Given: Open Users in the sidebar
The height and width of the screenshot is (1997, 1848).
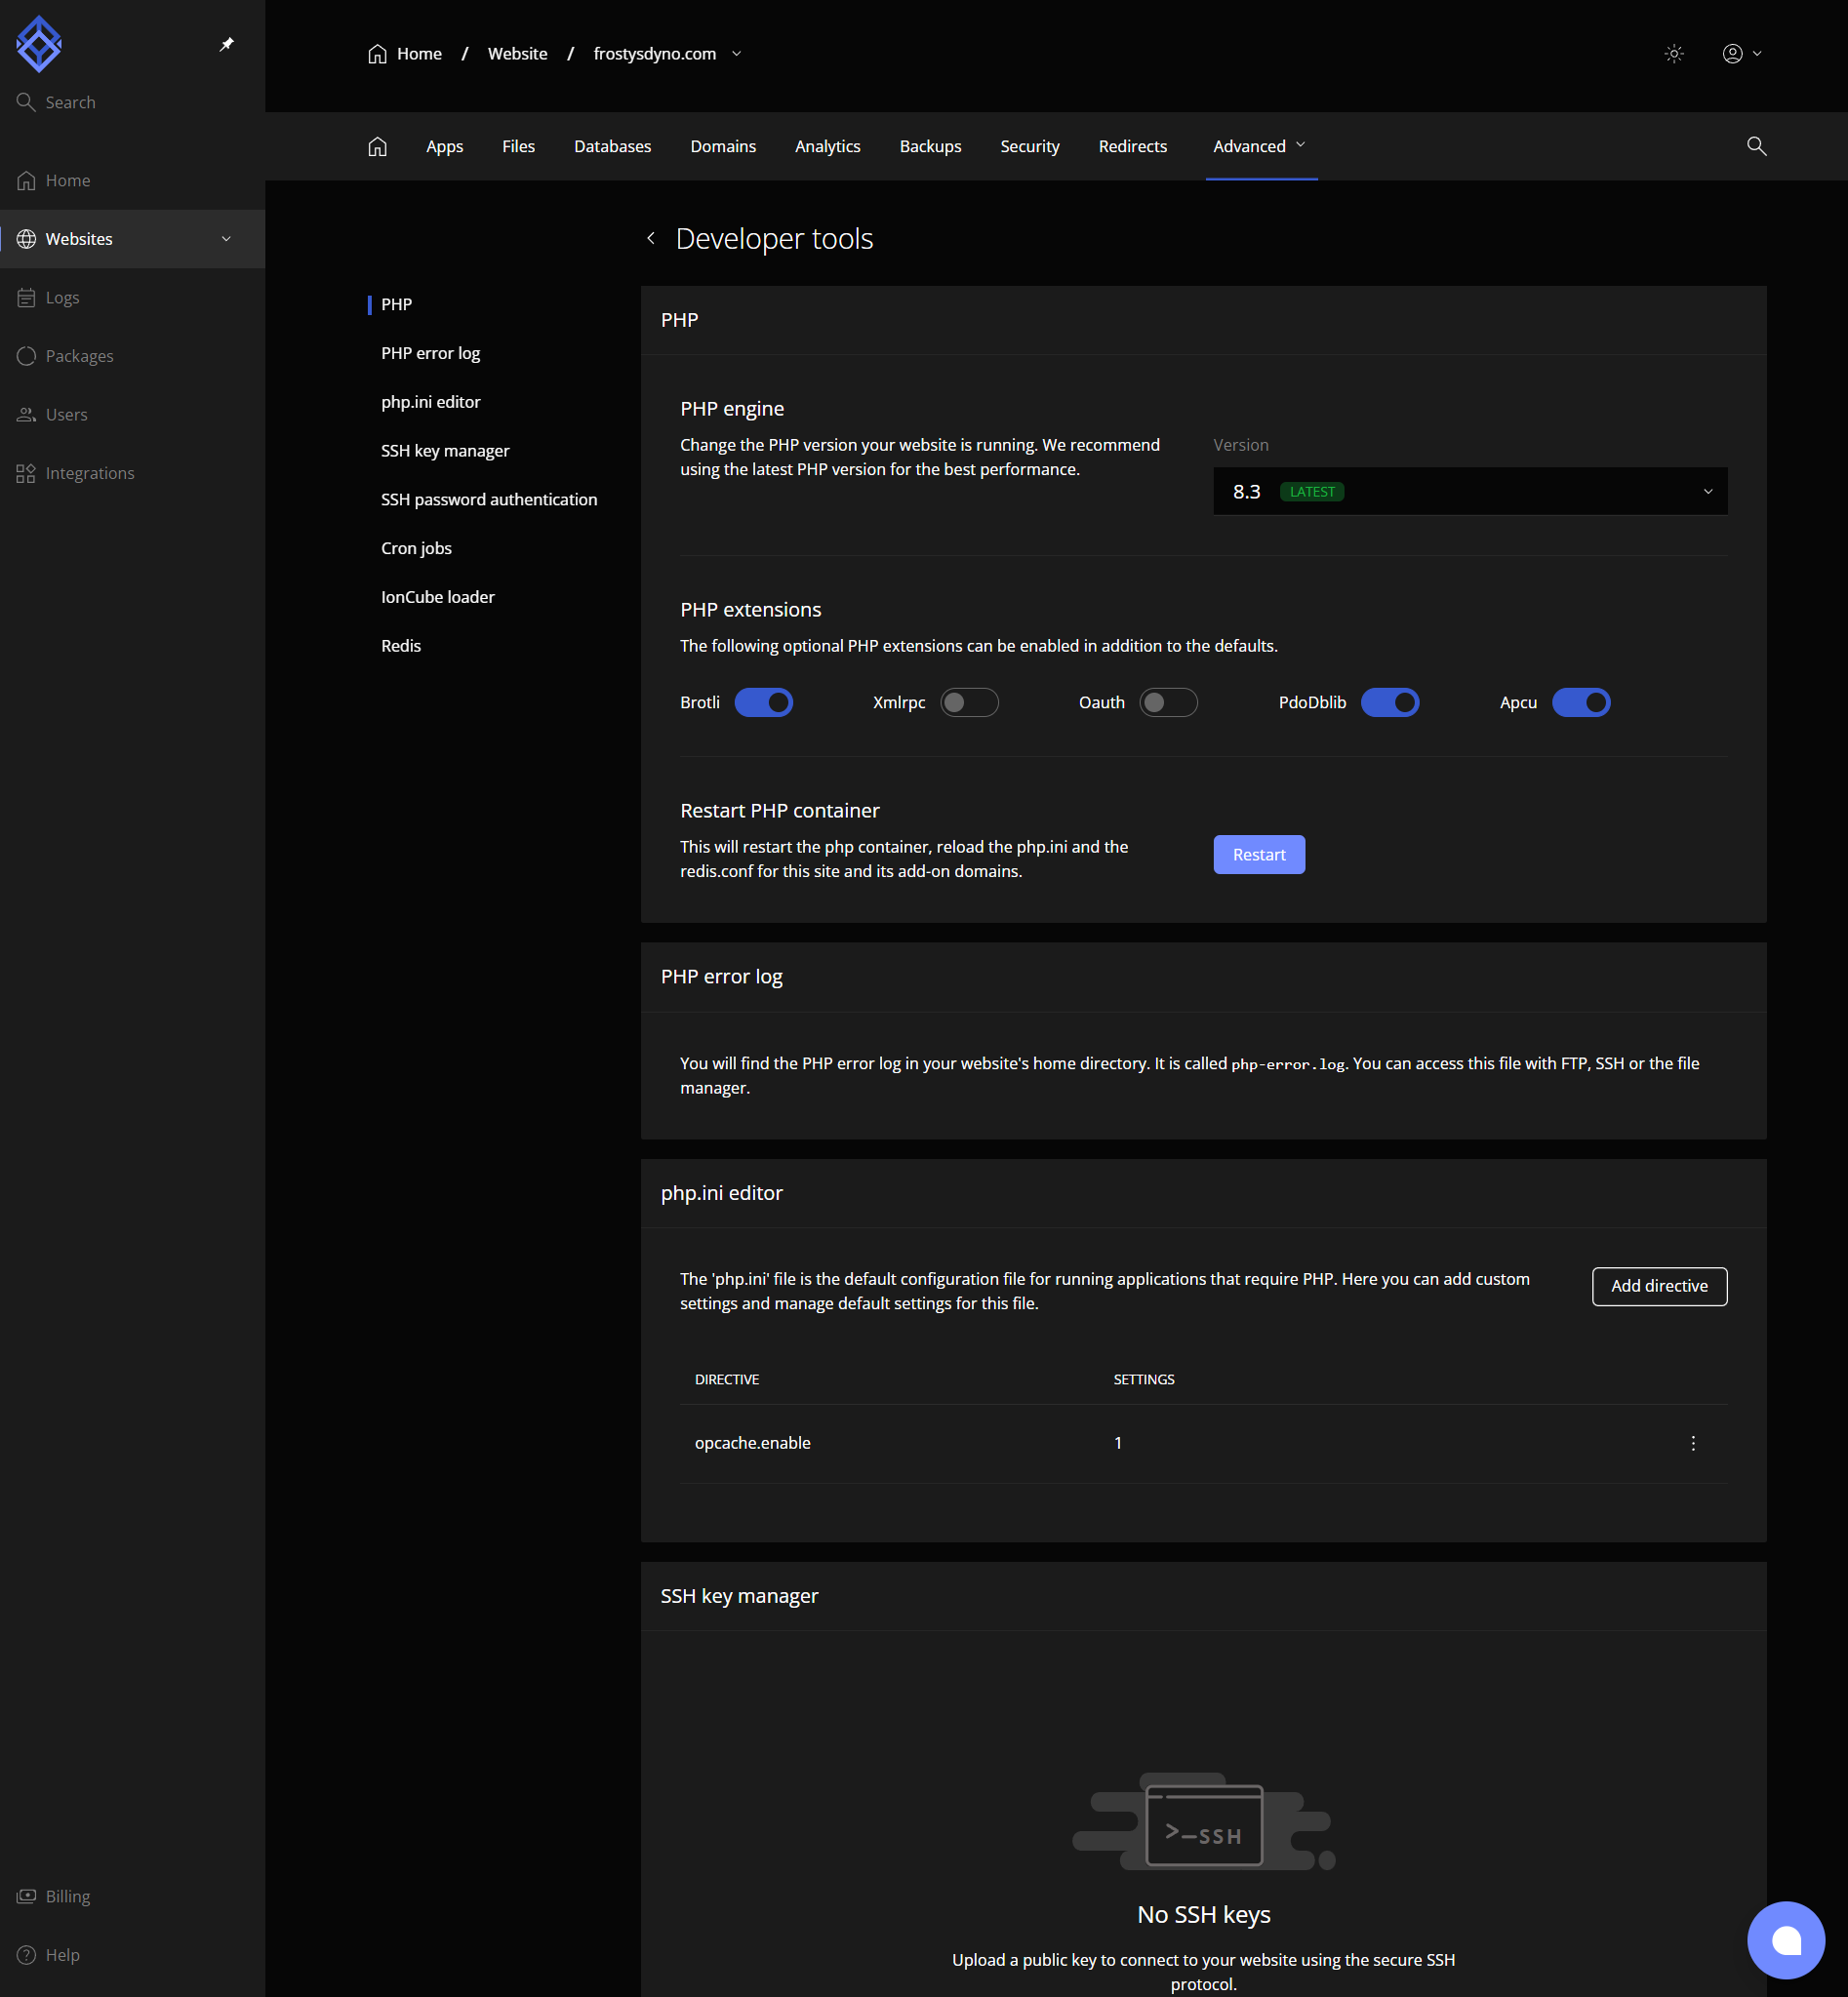Looking at the screenshot, I should pyautogui.click(x=132, y=414).
